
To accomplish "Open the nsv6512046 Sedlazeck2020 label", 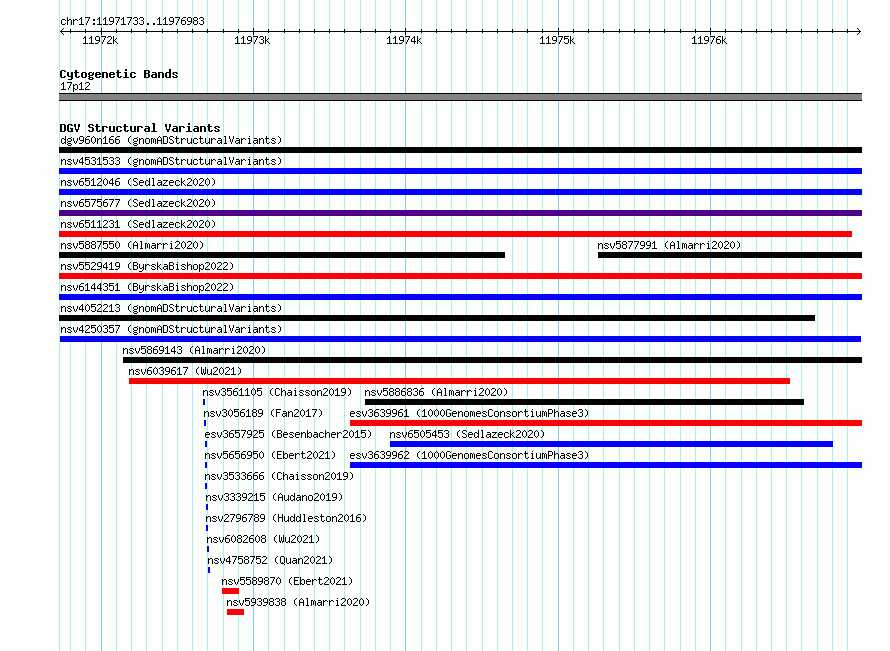I will [138, 182].
